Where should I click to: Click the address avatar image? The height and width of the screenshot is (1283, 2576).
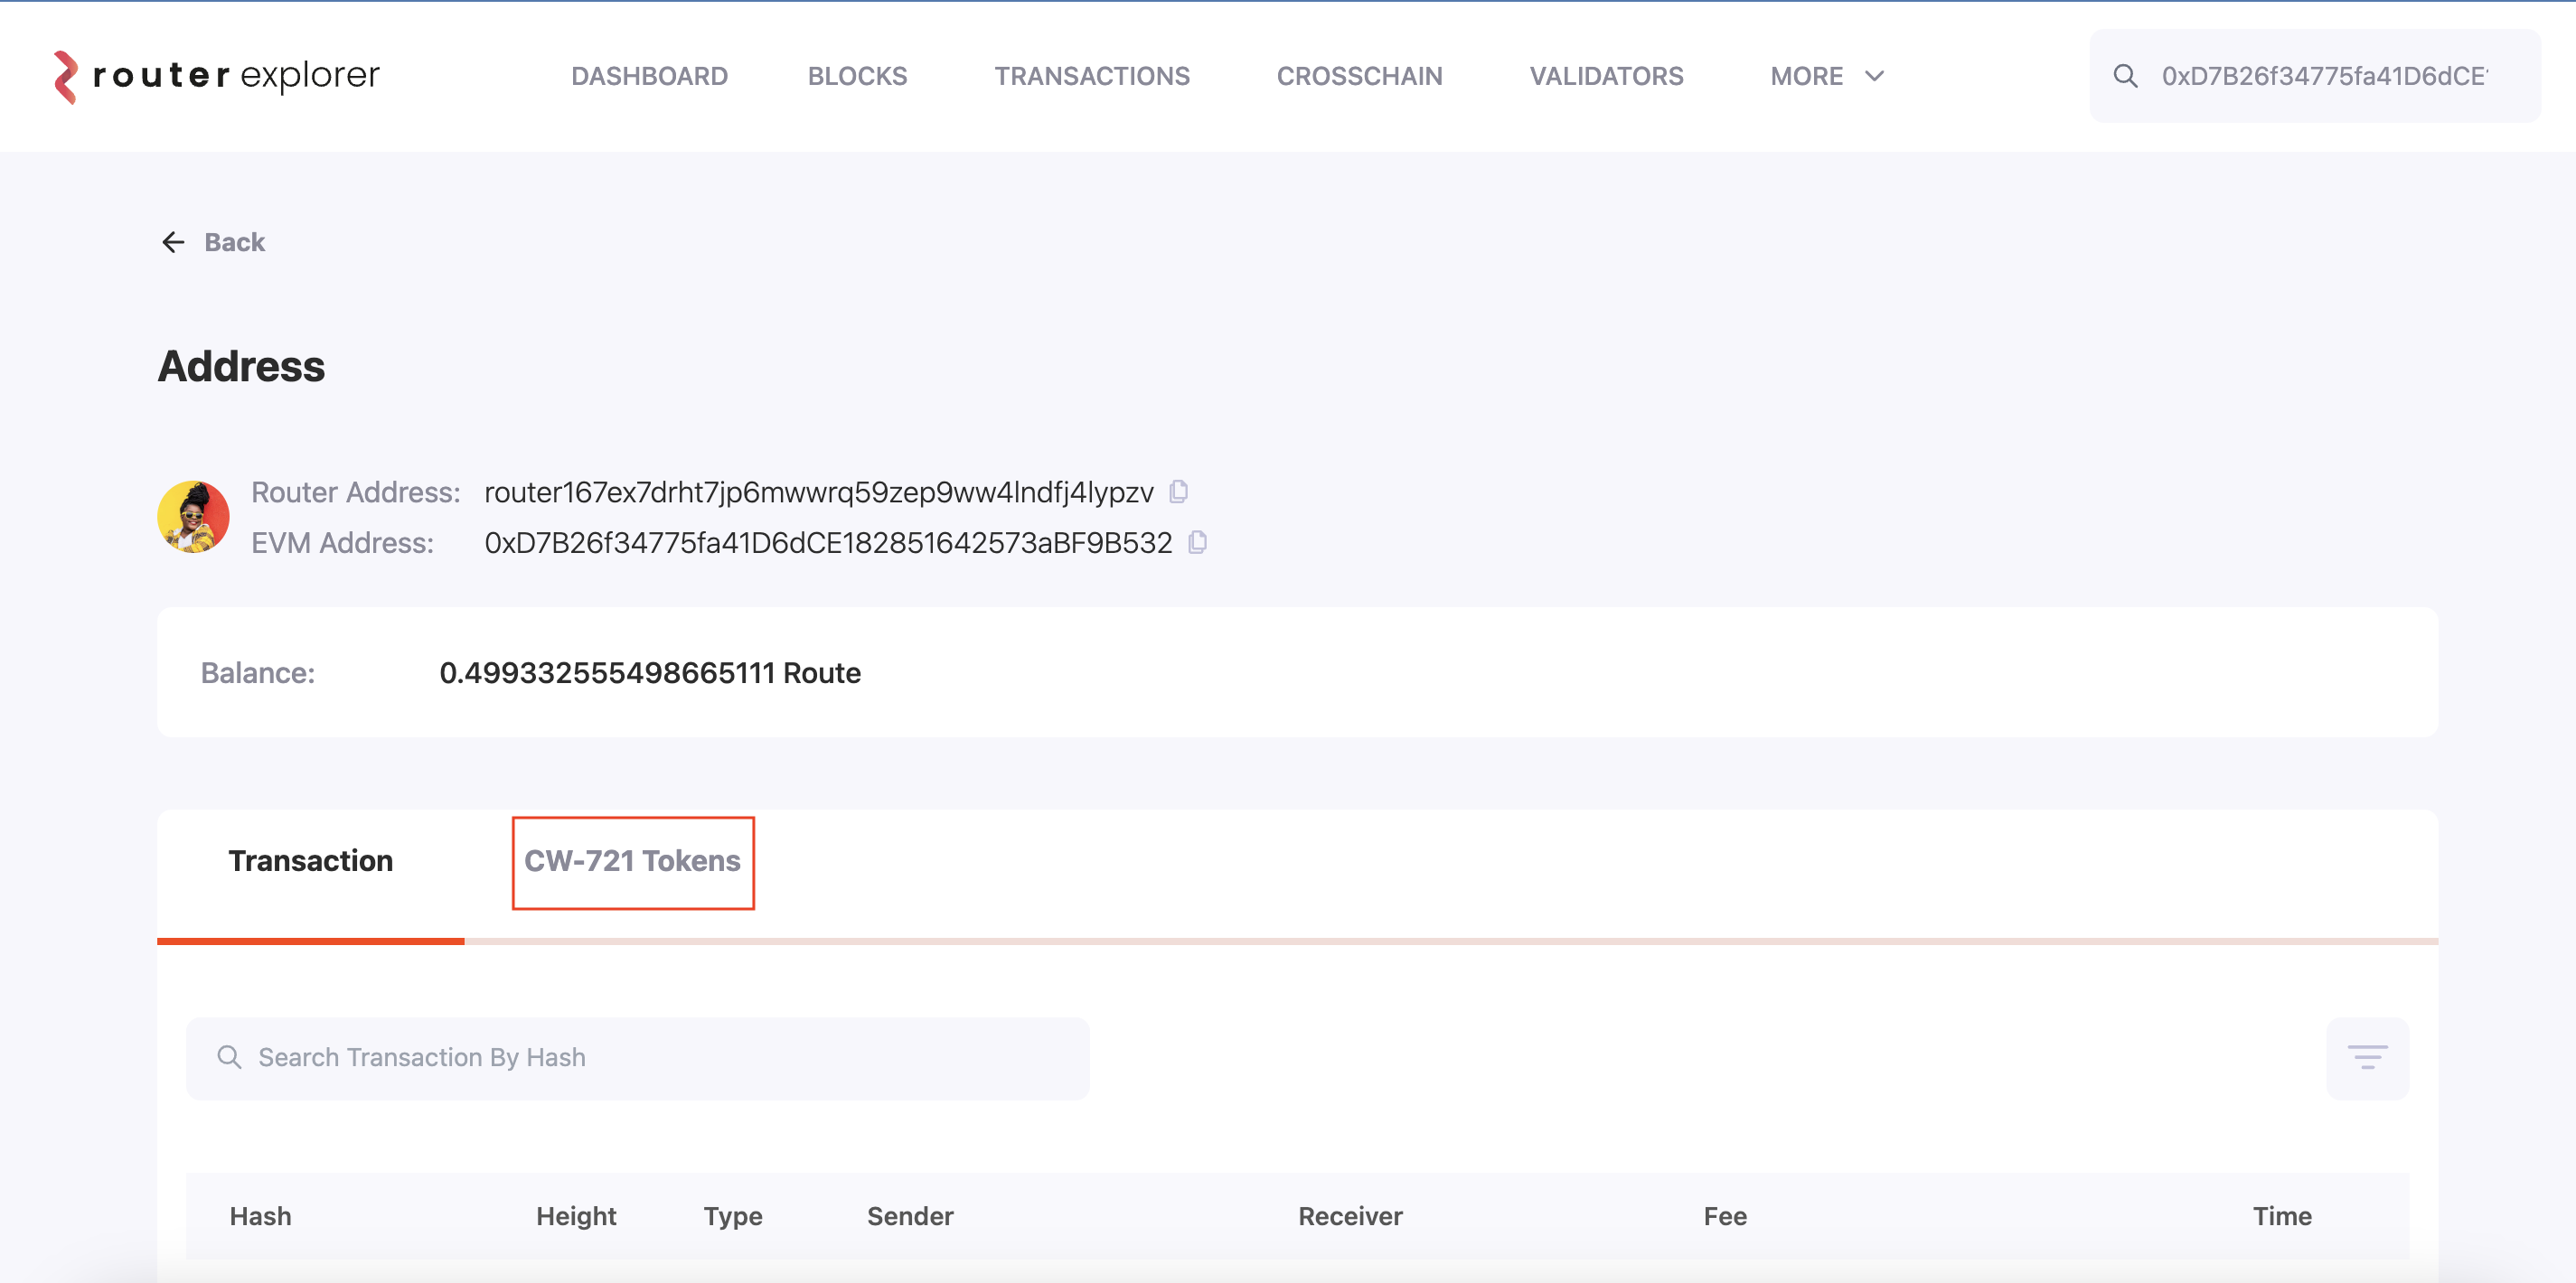pyautogui.click(x=193, y=517)
